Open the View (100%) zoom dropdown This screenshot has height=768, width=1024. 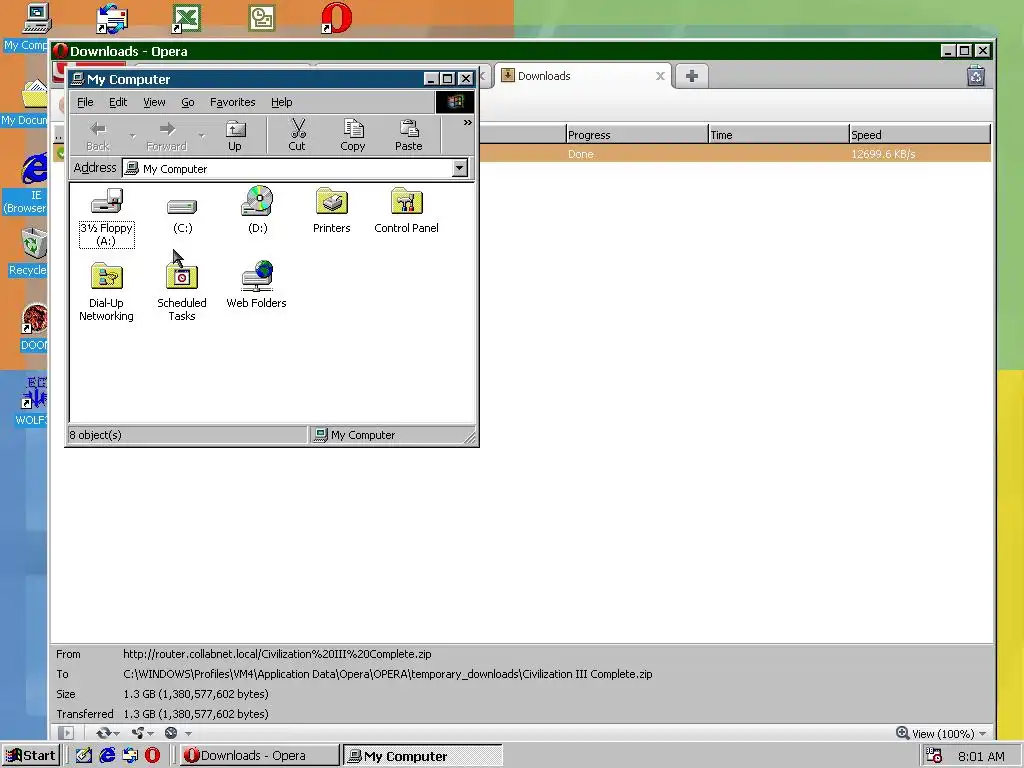[941, 733]
